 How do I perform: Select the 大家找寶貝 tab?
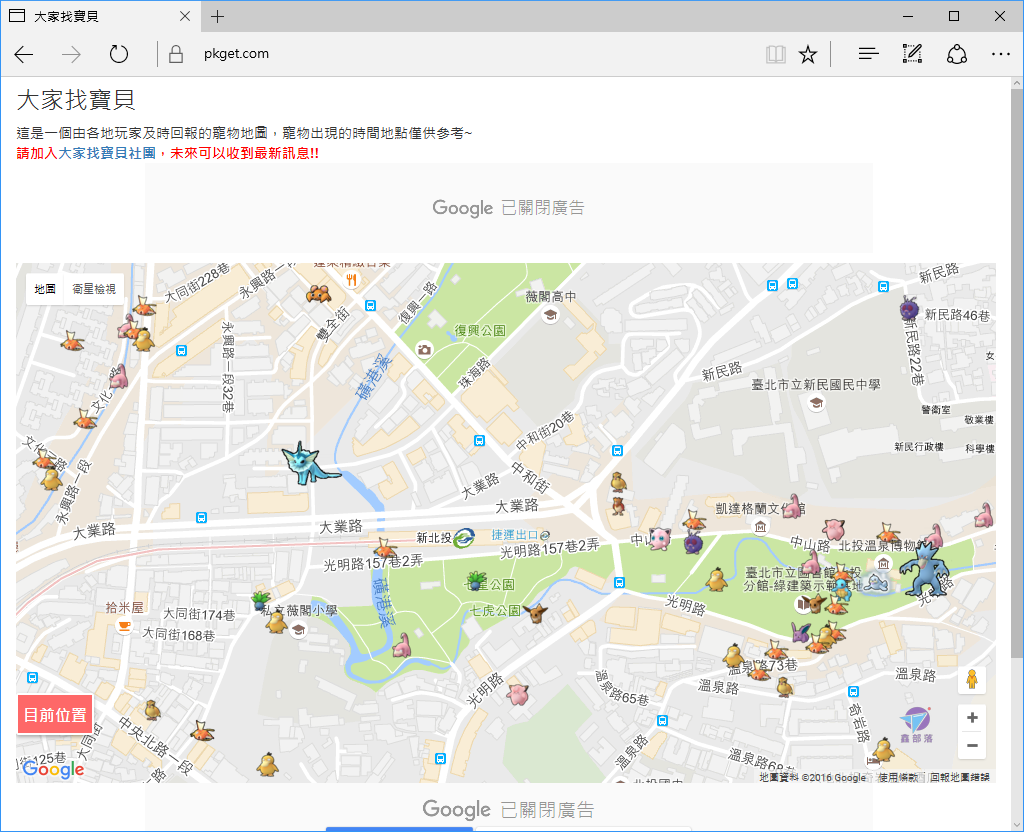point(101,16)
